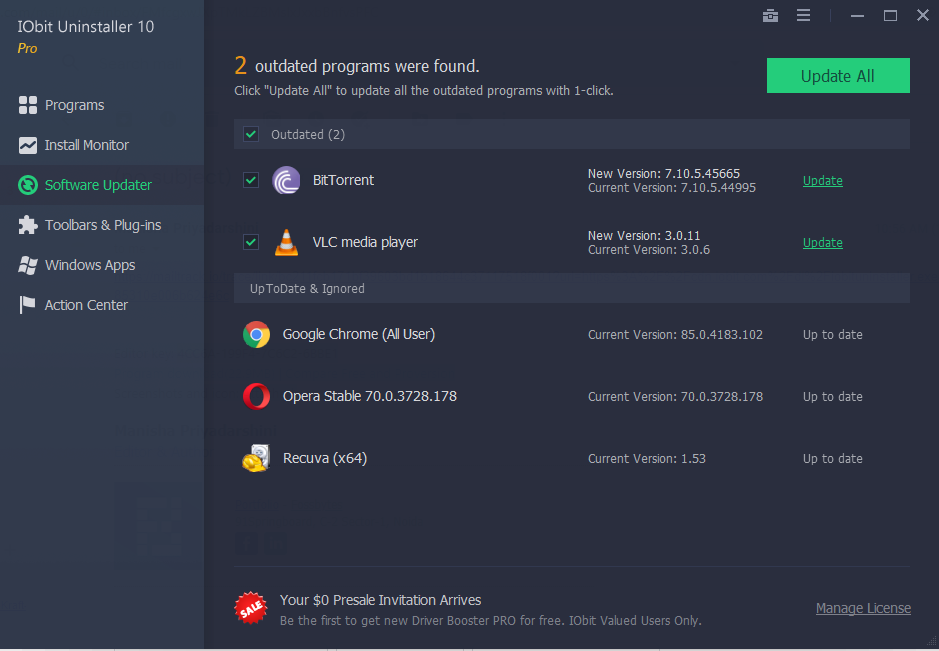Open the Manage License link
The image size is (939, 651).
(862, 608)
